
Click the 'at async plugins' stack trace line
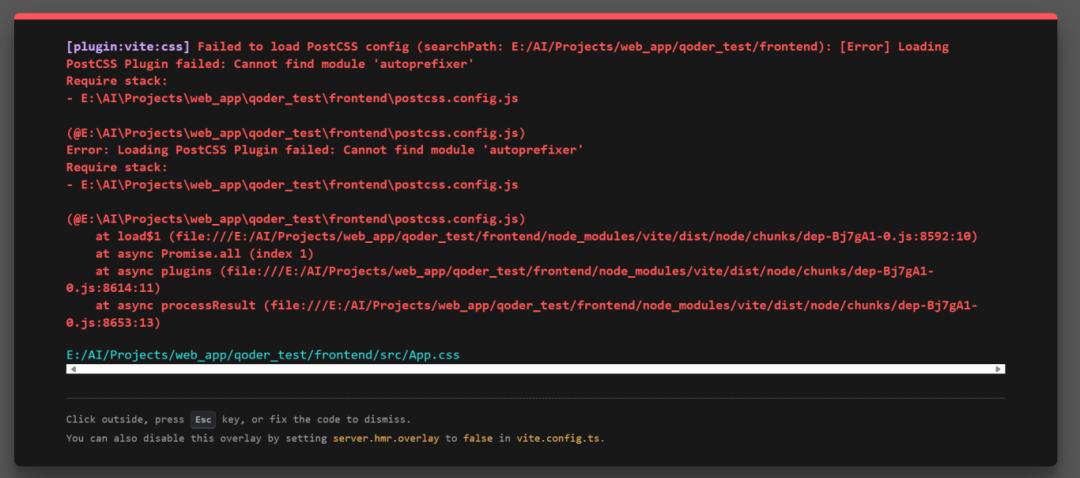coord(500,279)
